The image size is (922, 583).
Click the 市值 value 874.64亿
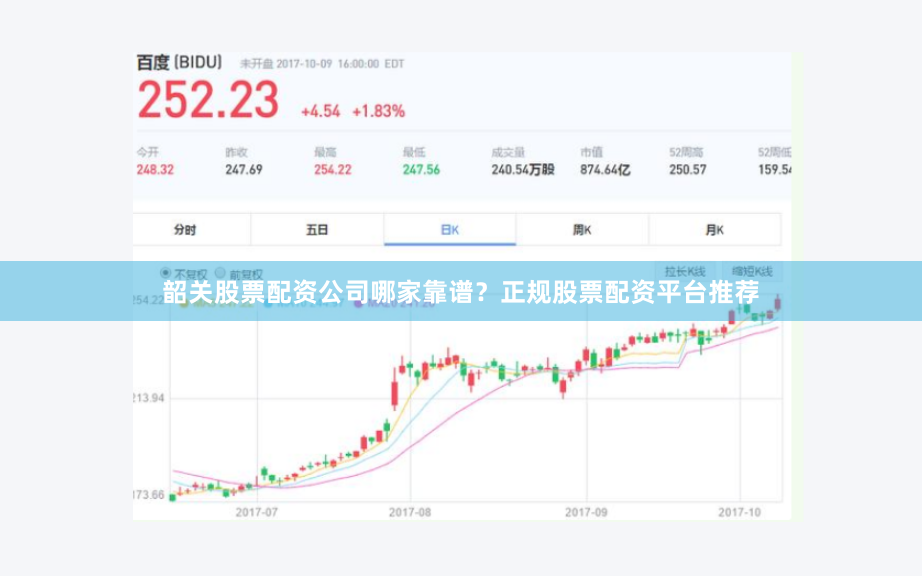605,169
